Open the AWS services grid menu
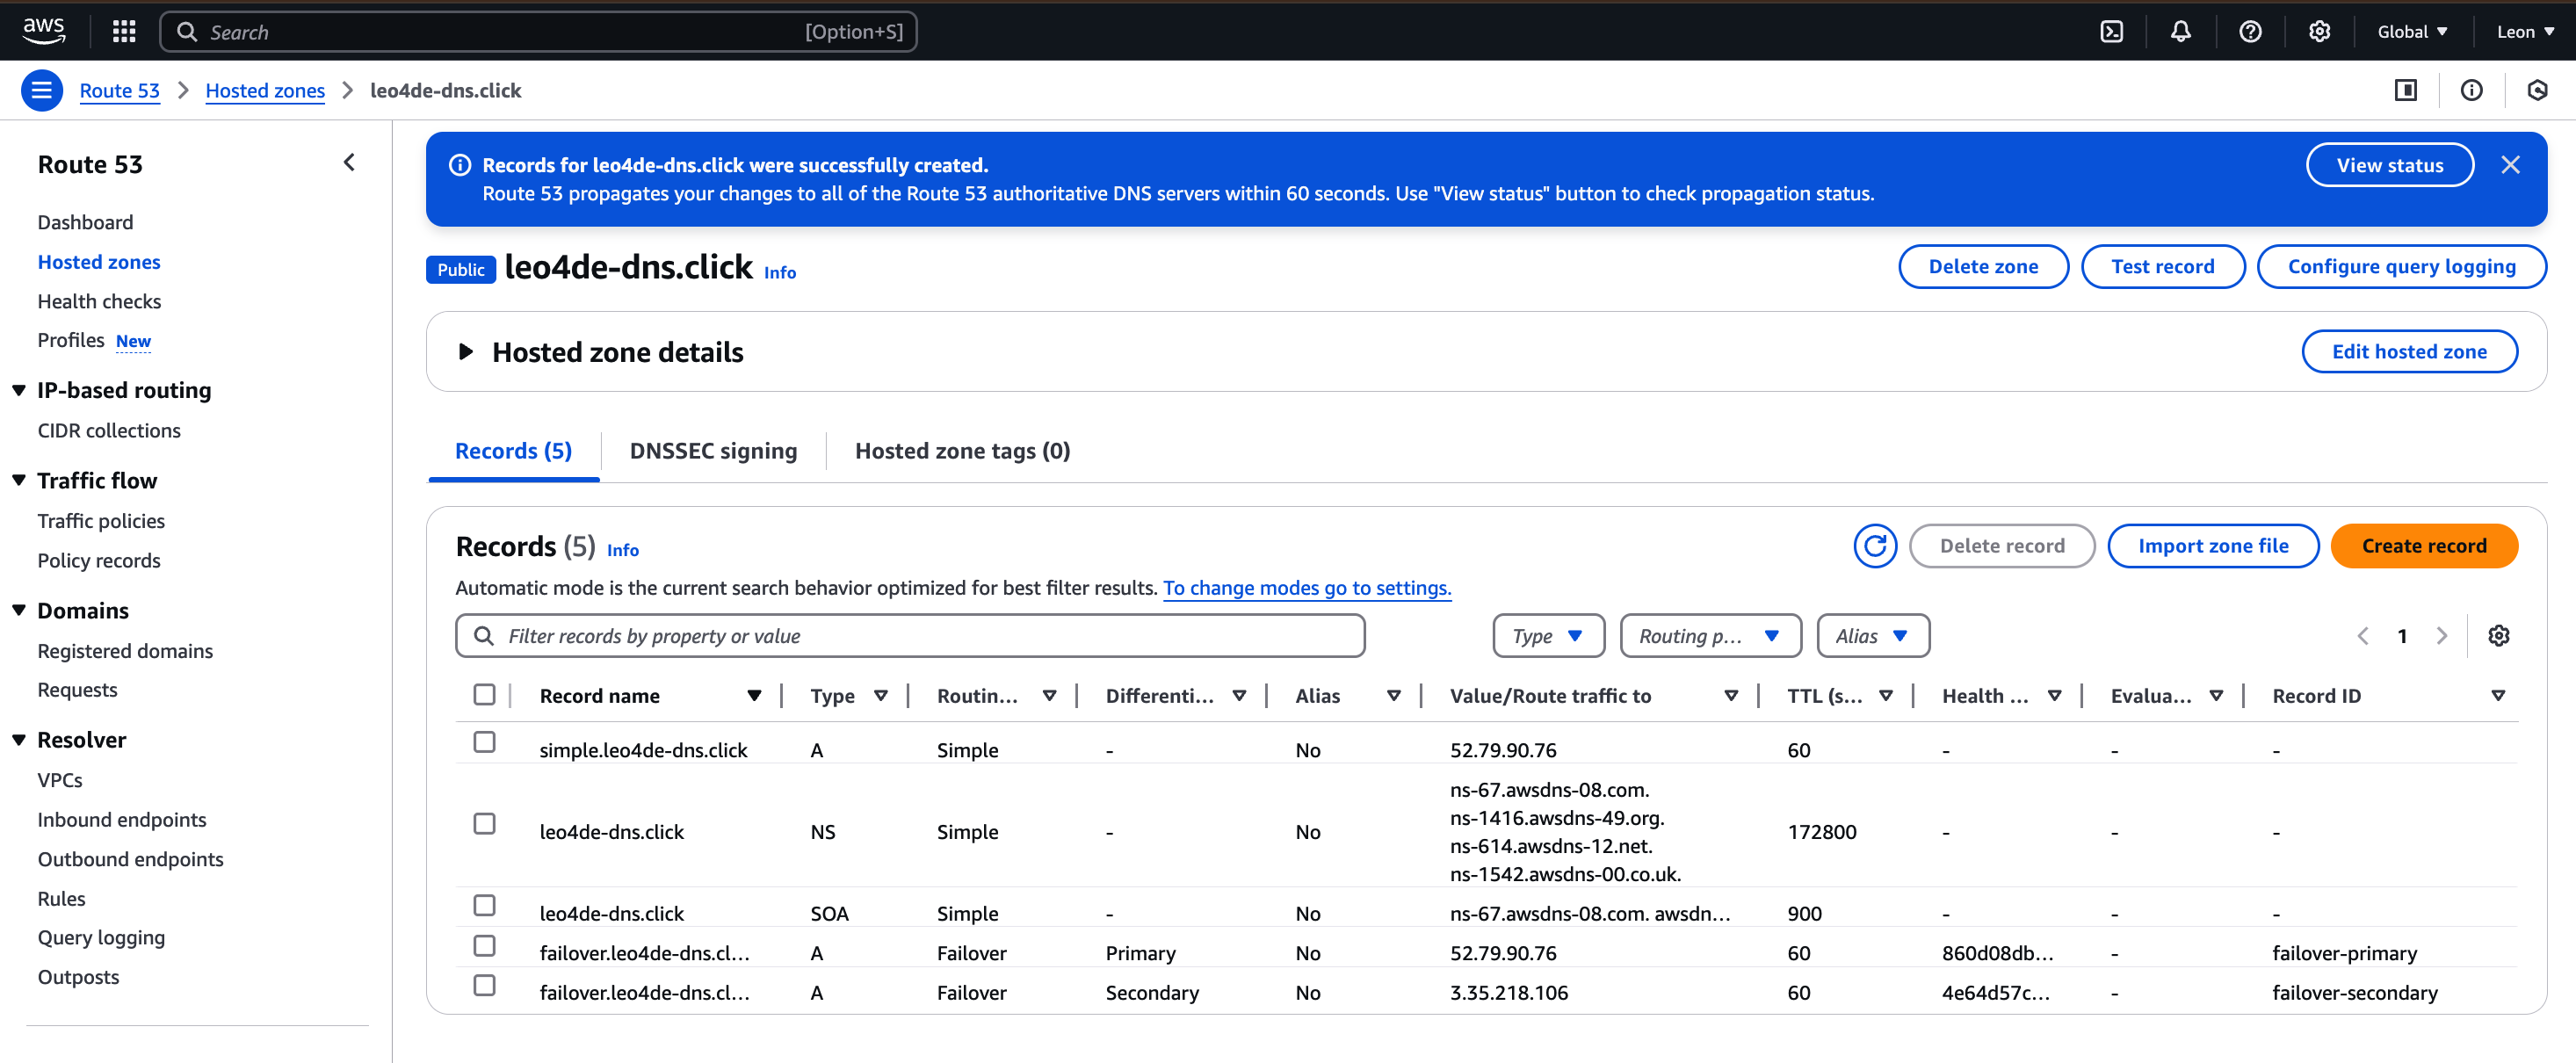The image size is (2576, 1063). pyautogui.click(x=124, y=32)
